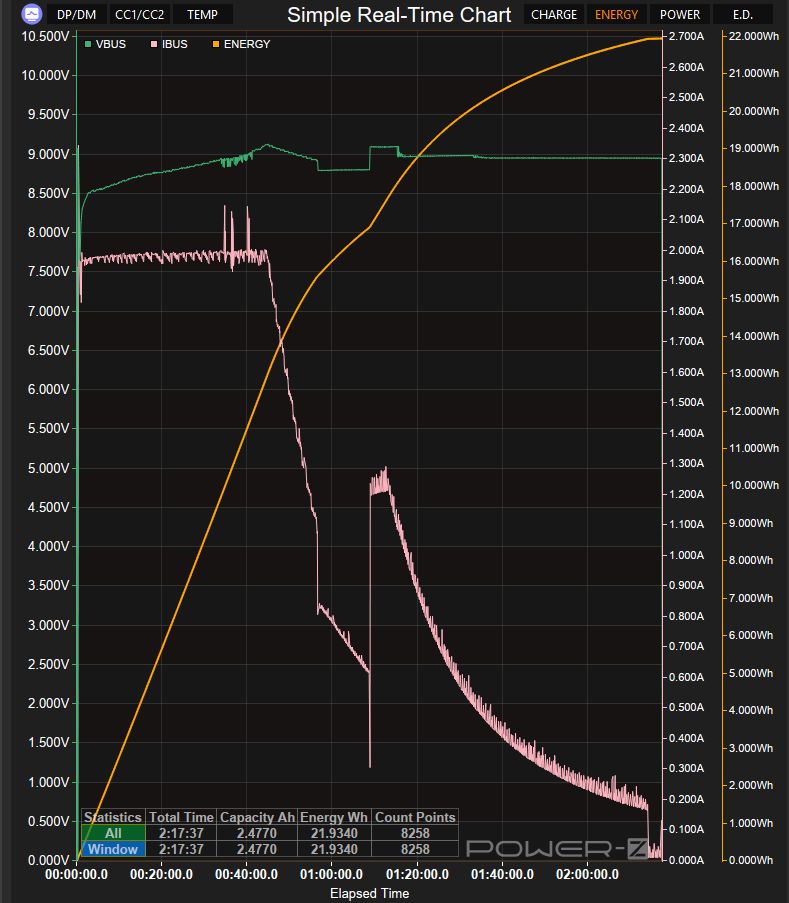Switch the chart to POWER
The width and height of the screenshot is (789, 903).
680,14
